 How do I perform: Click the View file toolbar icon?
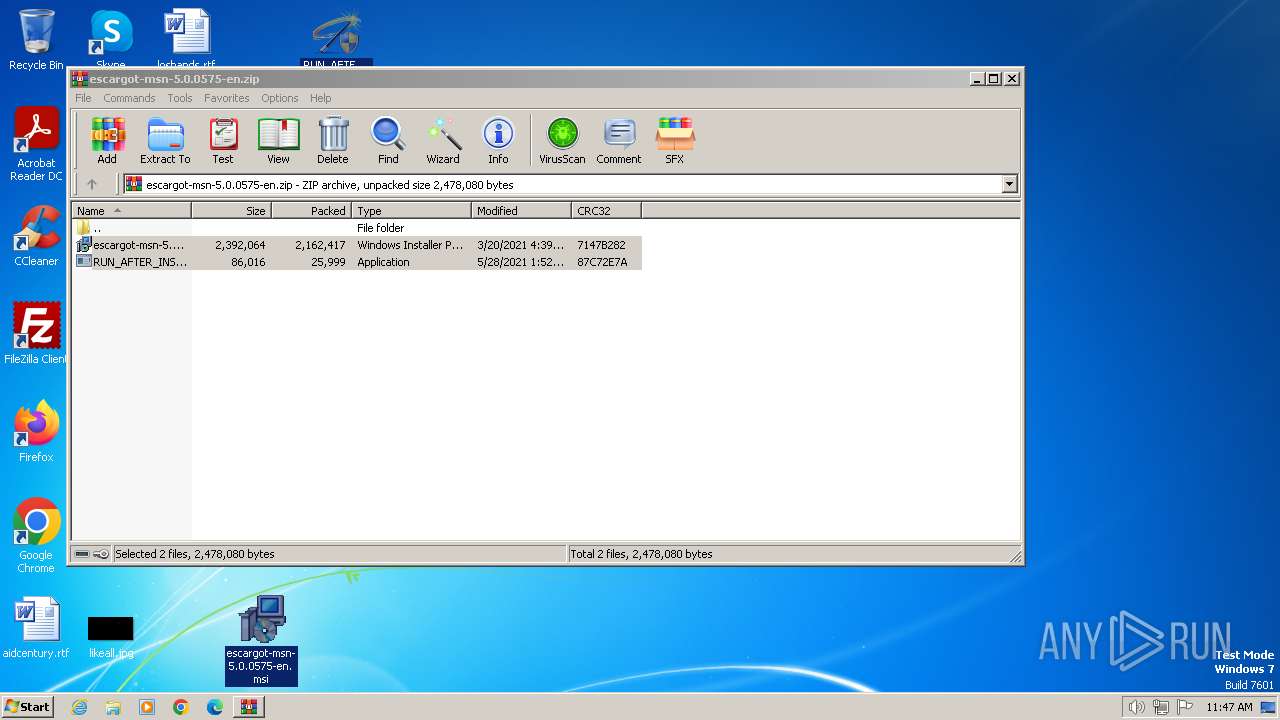pyautogui.click(x=278, y=140)
